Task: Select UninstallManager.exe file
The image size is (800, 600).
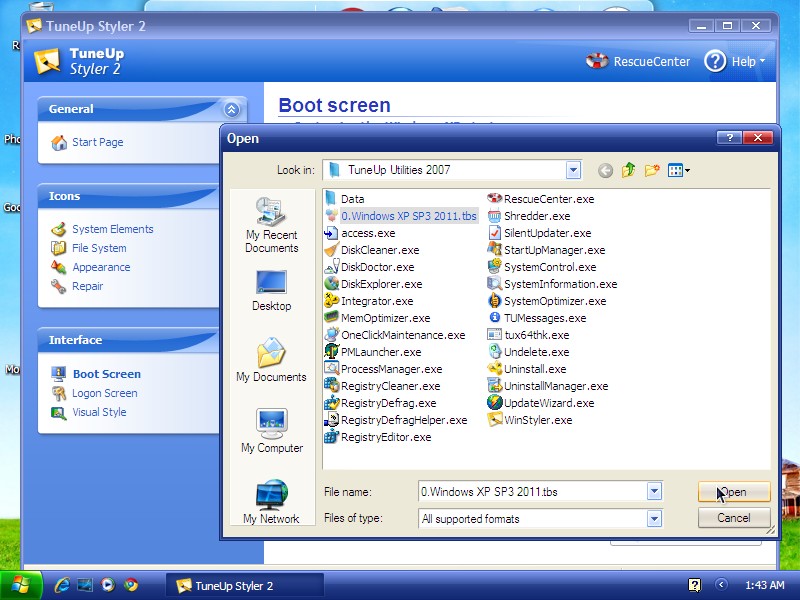Action: click(548, 386)
